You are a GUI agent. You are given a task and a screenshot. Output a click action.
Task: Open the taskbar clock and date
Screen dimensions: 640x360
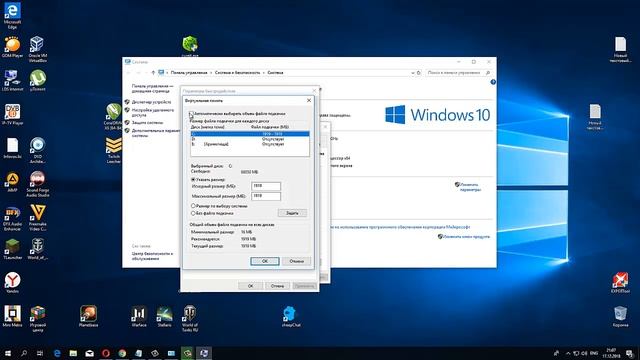611,353
